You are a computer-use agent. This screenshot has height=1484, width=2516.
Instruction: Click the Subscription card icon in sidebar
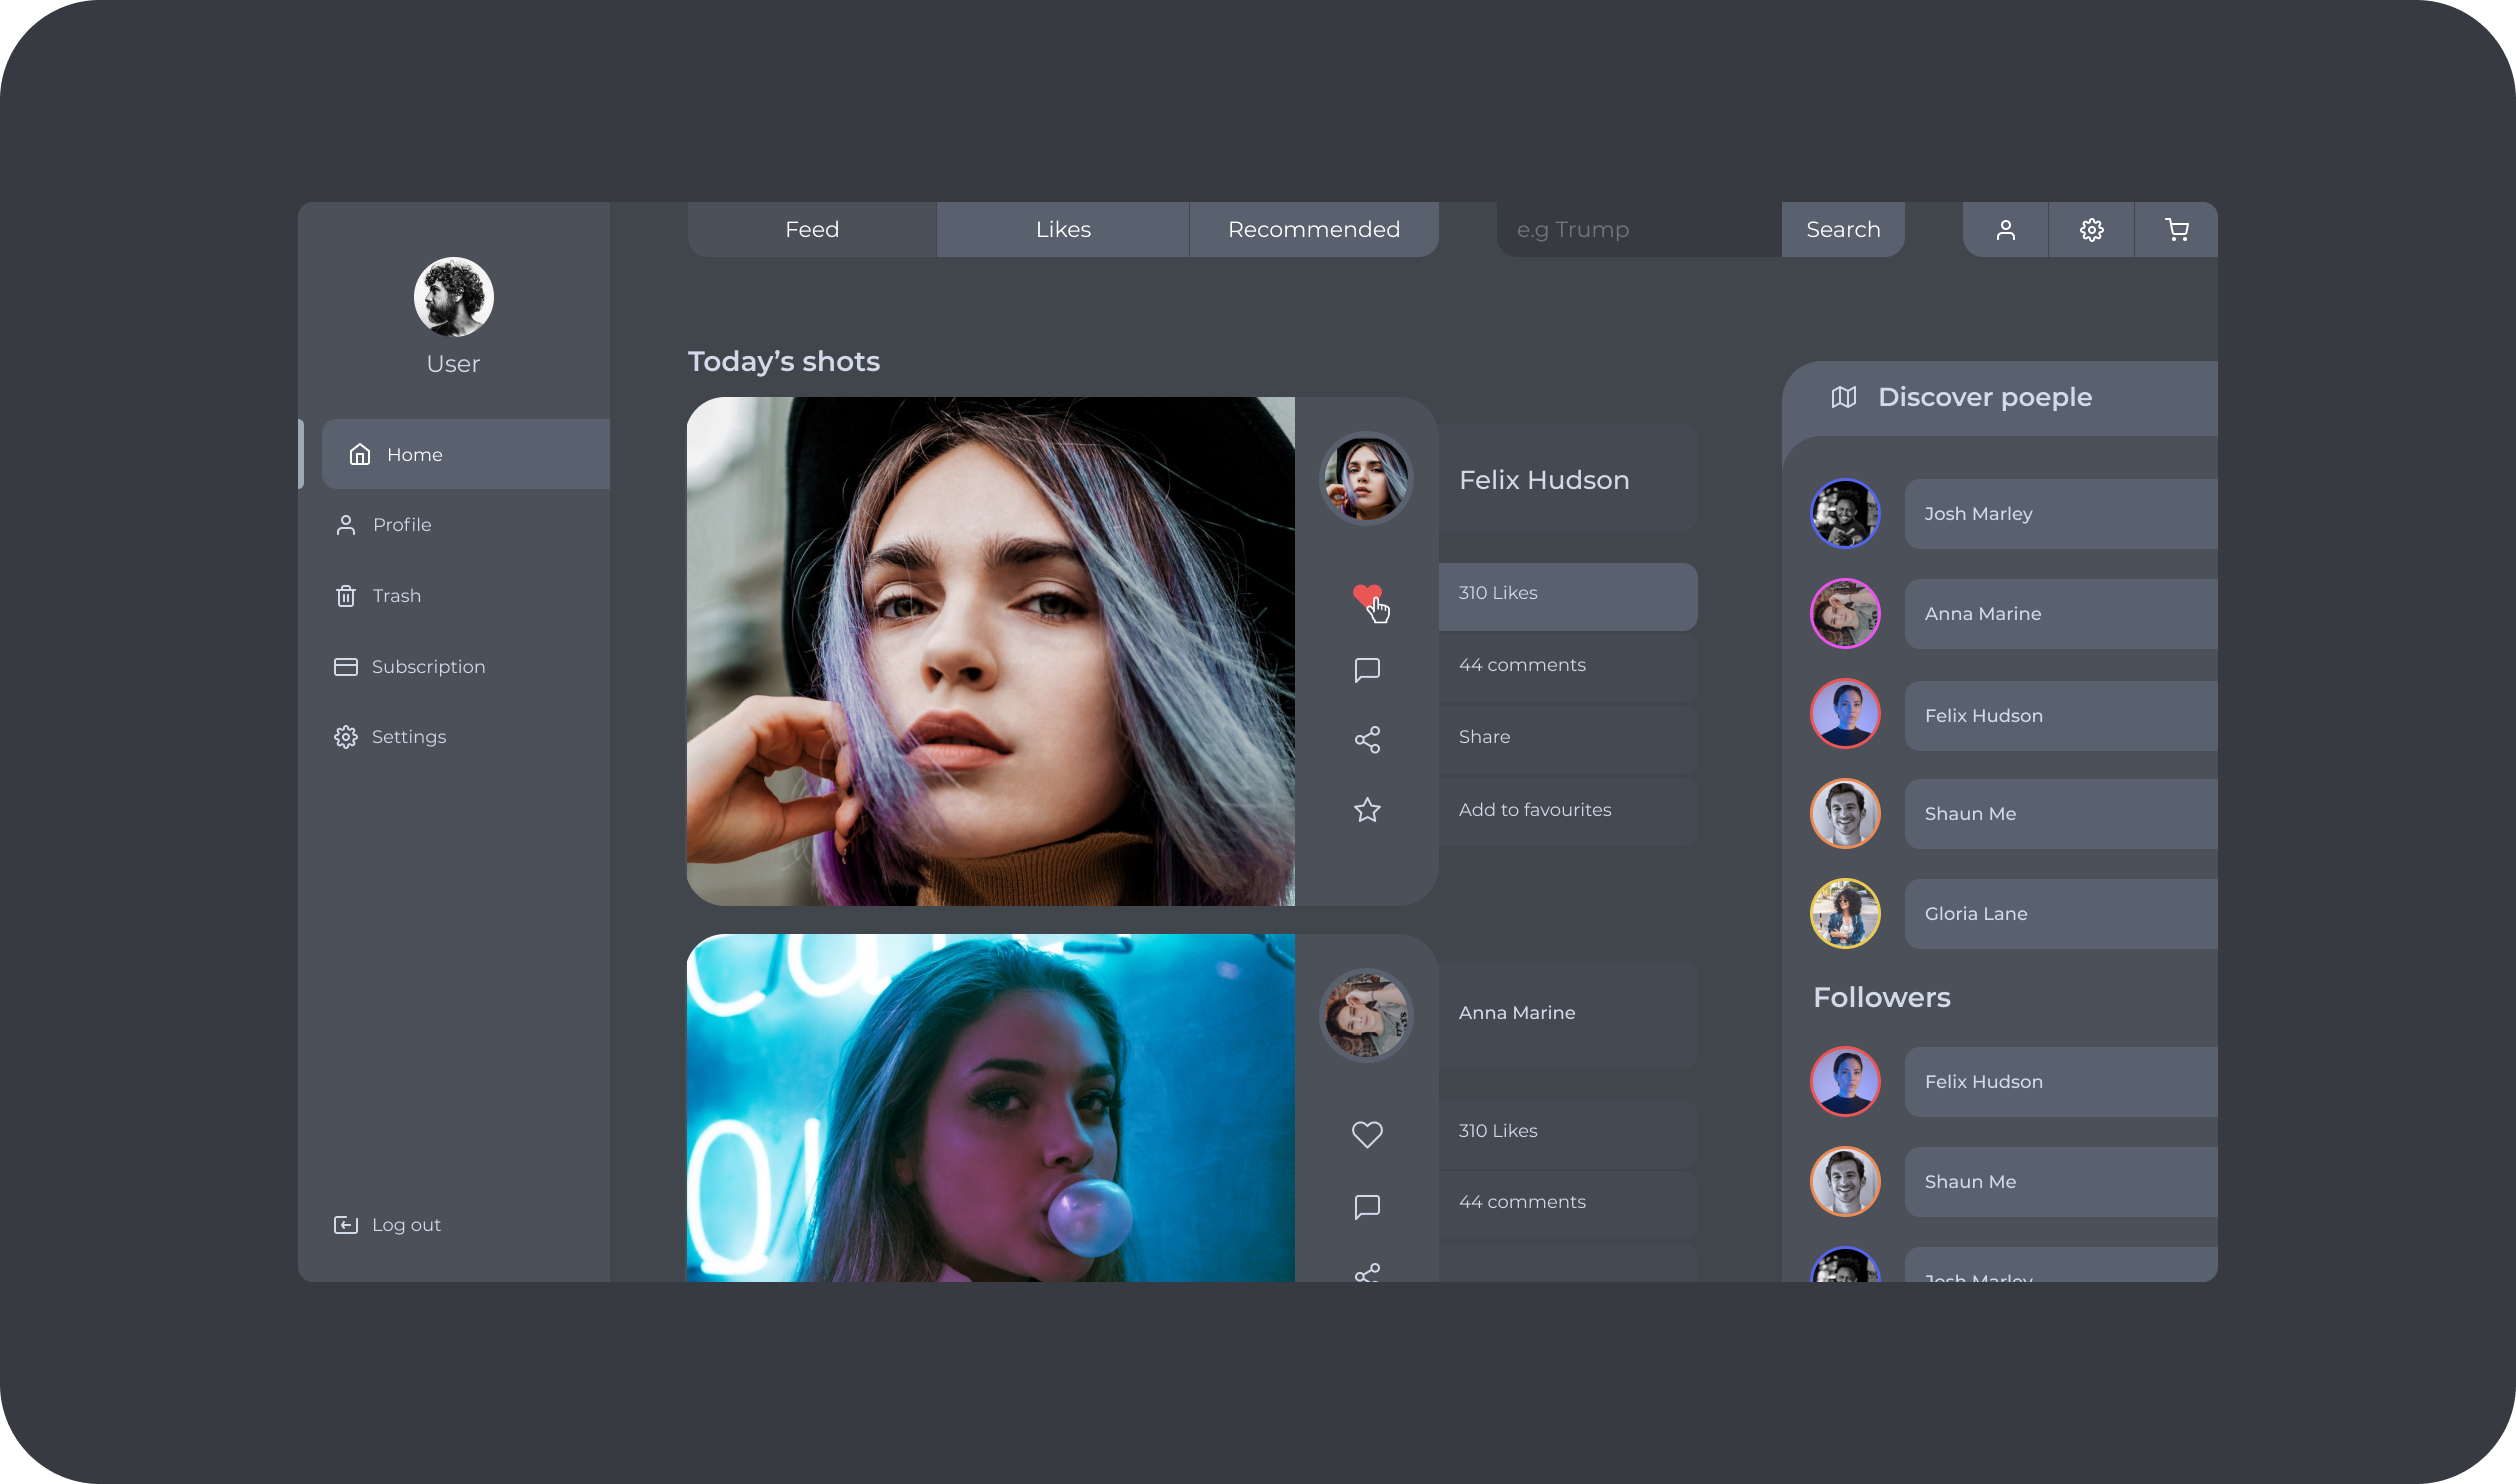346,666
